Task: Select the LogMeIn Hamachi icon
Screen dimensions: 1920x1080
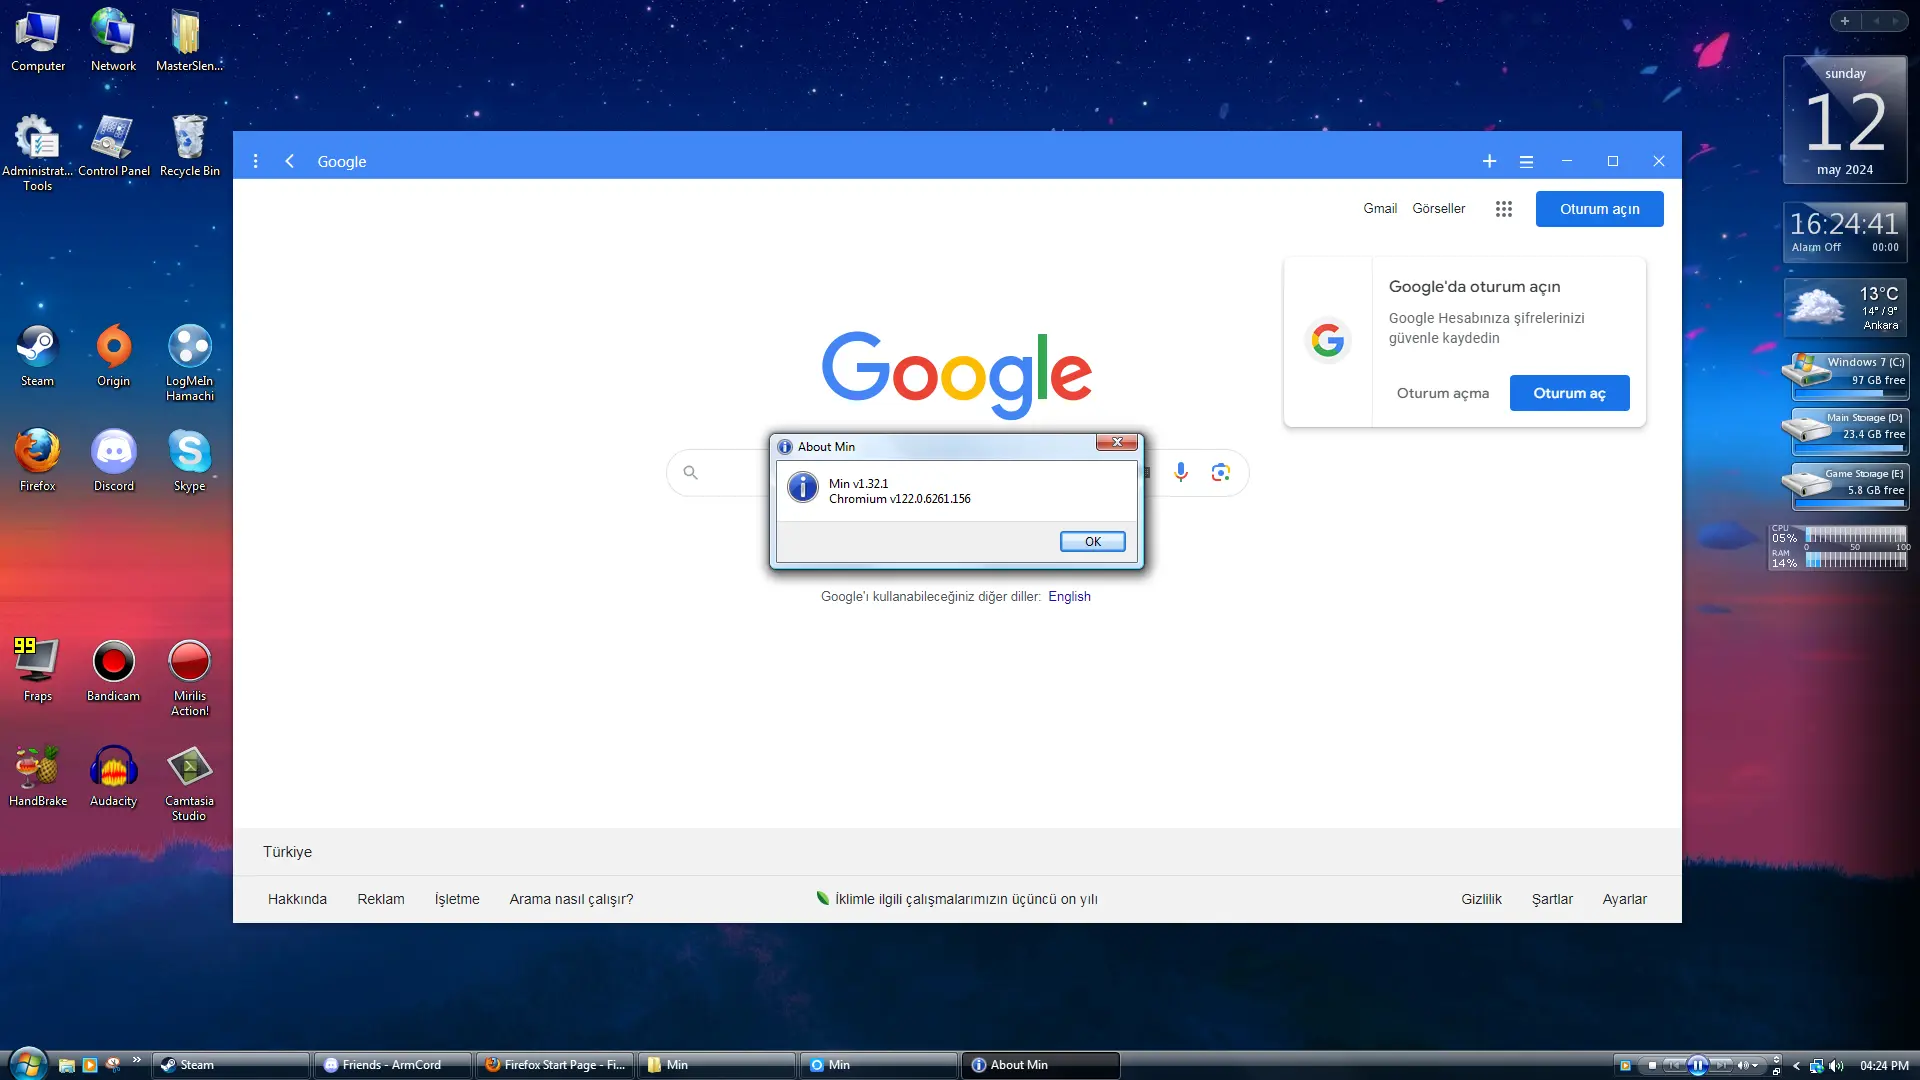Action: pyautogui.click(x=189, y=362)
